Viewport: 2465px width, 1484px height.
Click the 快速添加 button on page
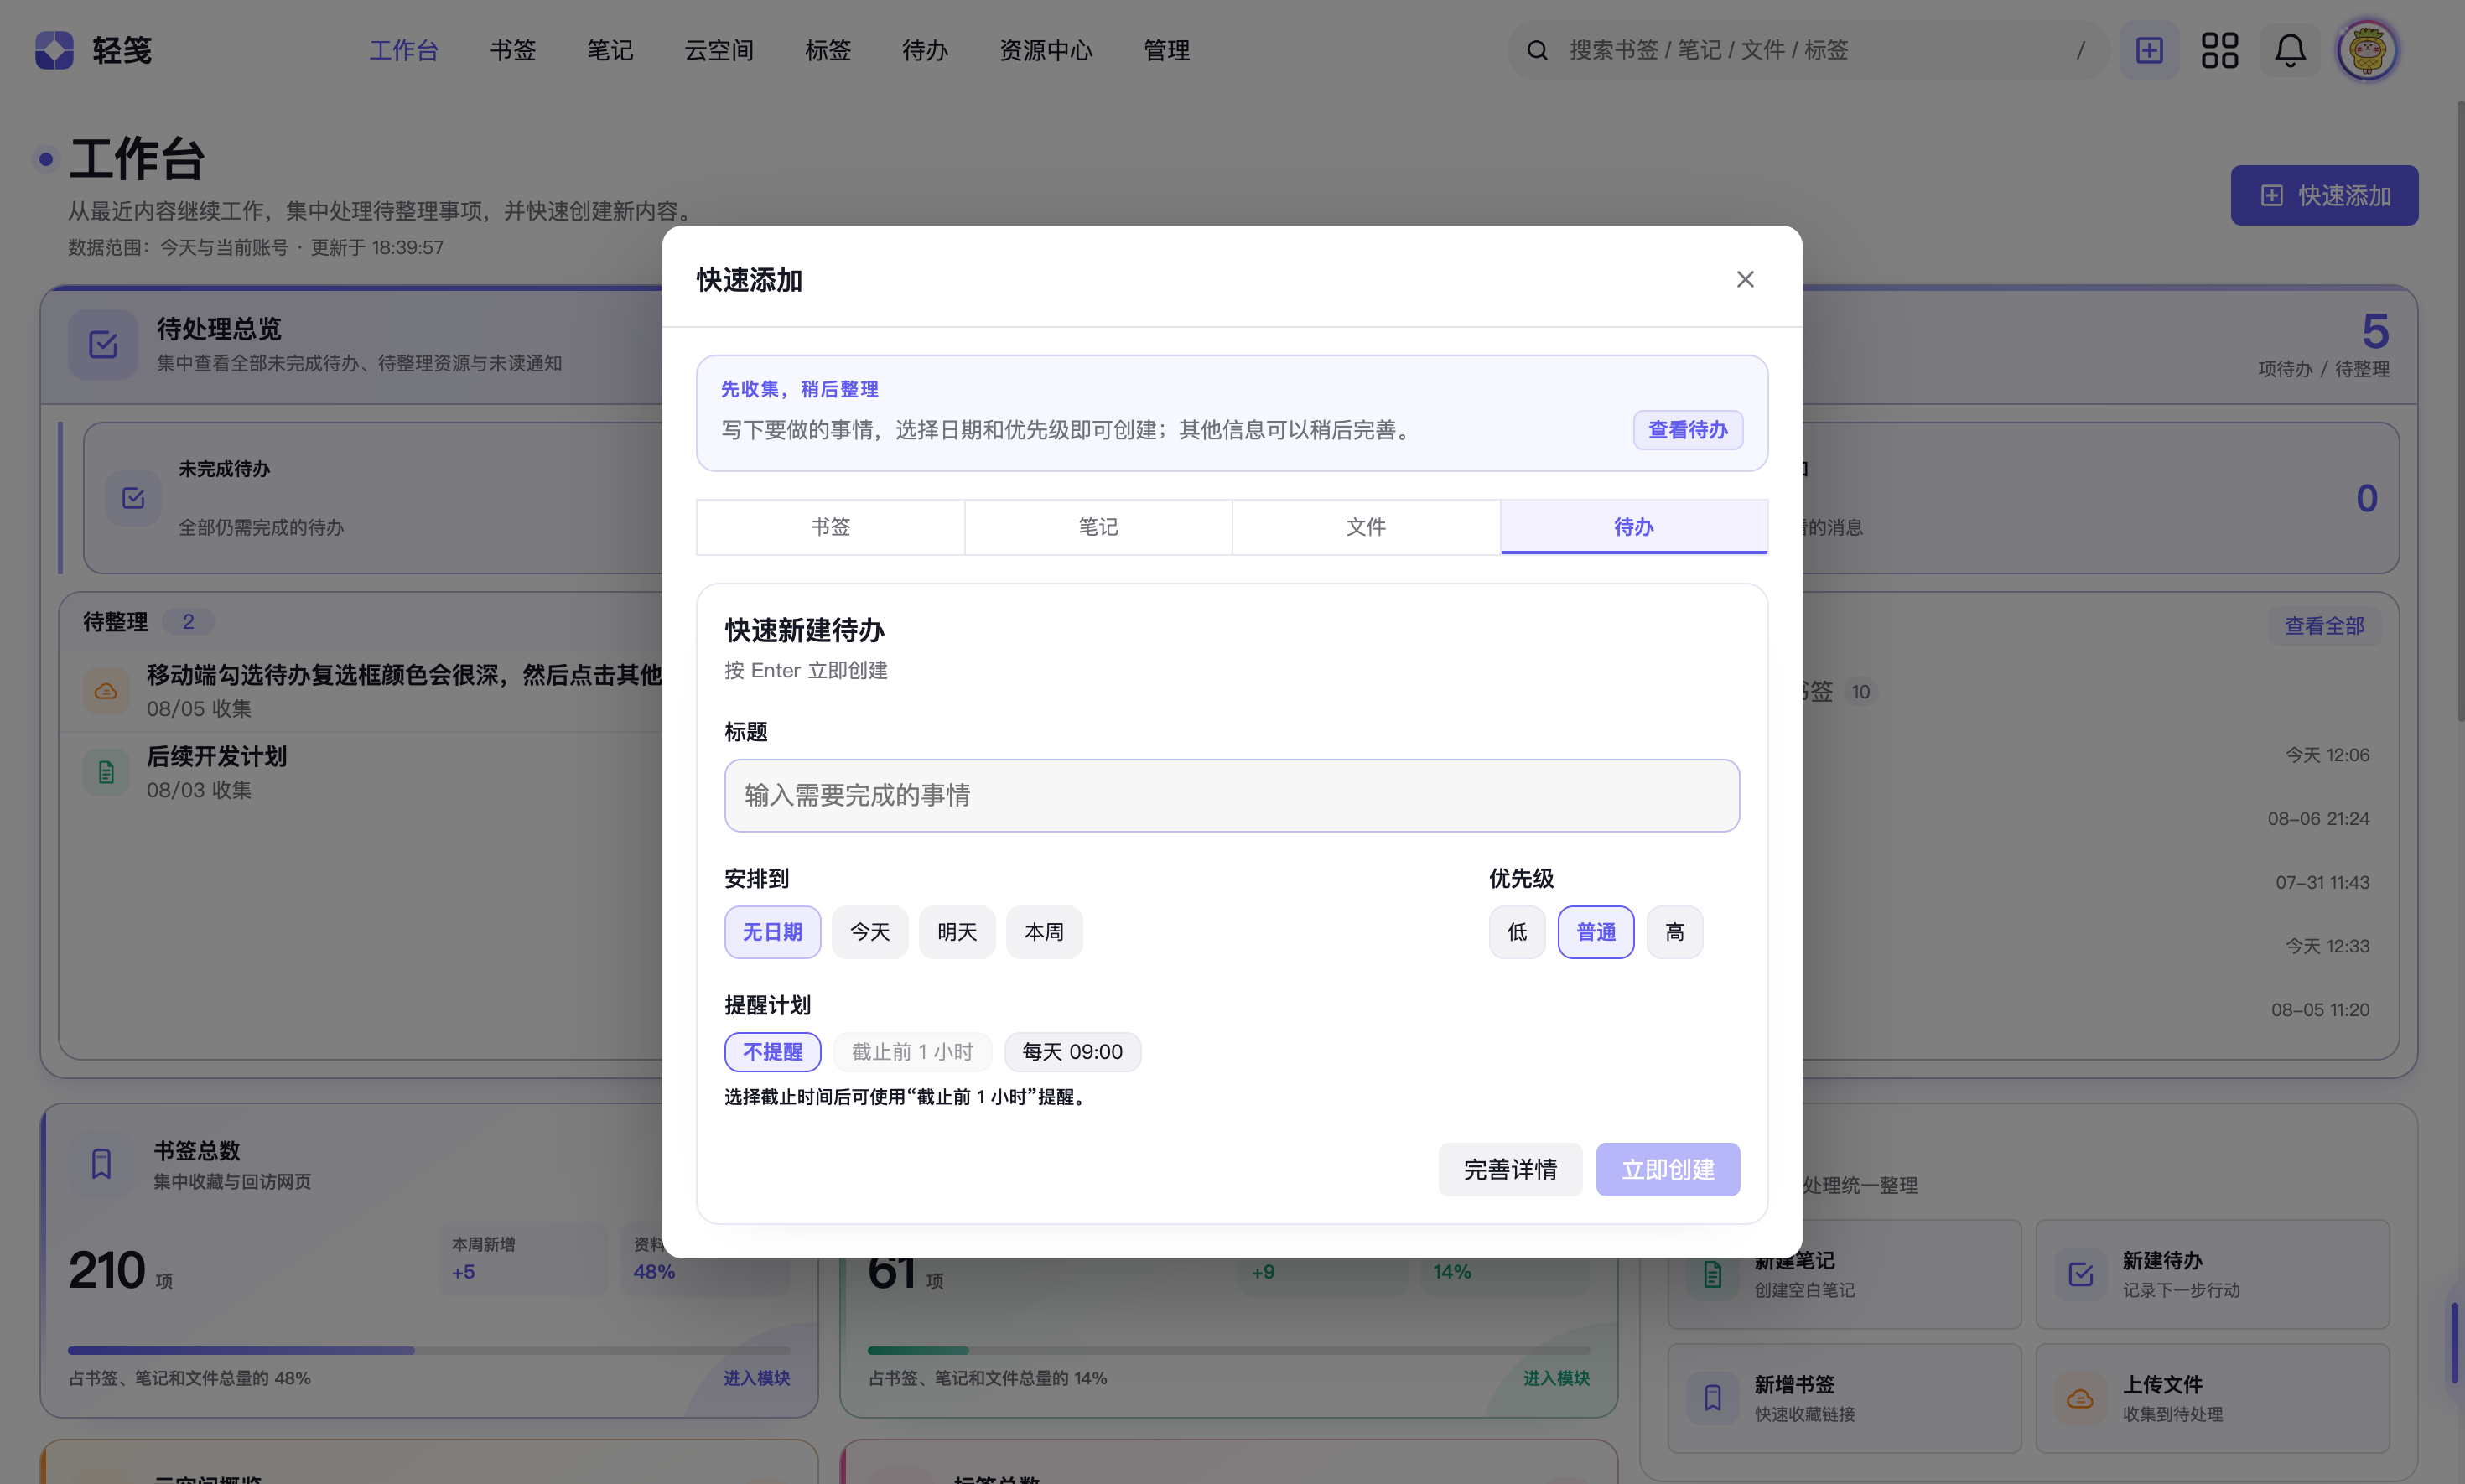(x=2324, y=195)
